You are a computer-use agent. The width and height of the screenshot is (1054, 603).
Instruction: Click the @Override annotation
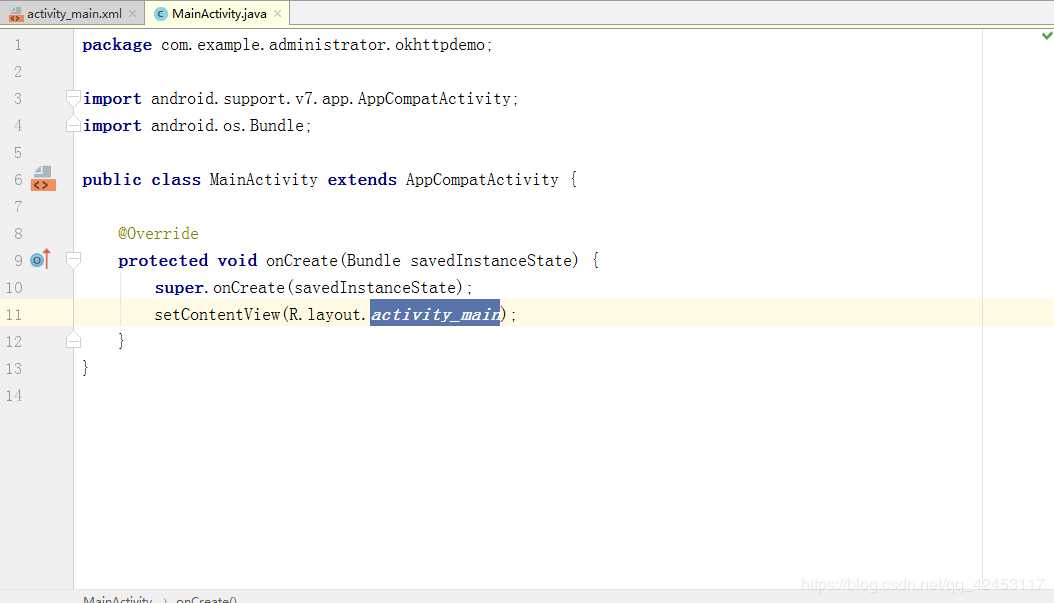[158, 233]
